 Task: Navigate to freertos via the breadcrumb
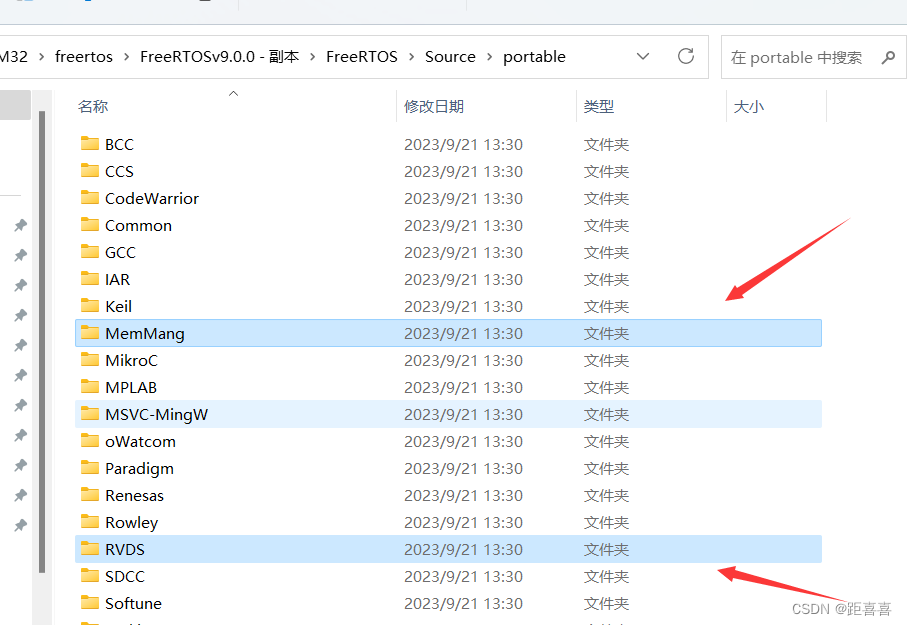pyautogui.click(x=84, y=57)
